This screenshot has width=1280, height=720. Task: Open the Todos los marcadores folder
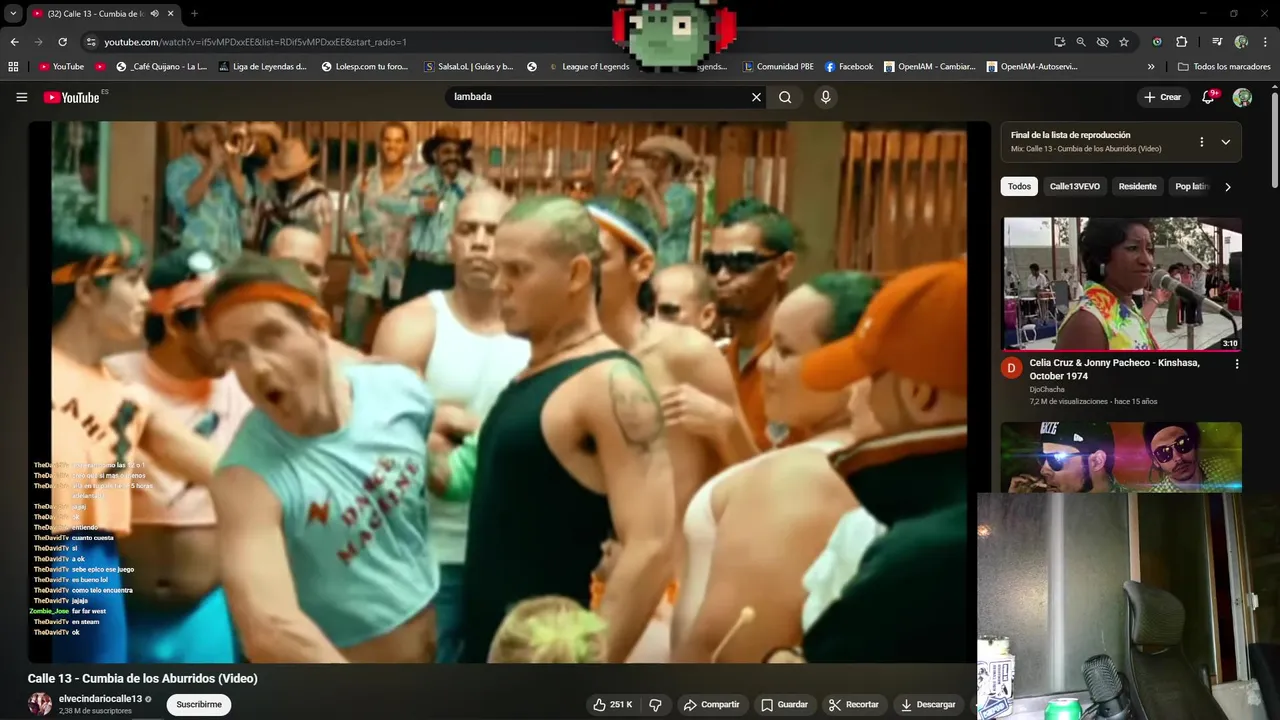click(1224, 67)
